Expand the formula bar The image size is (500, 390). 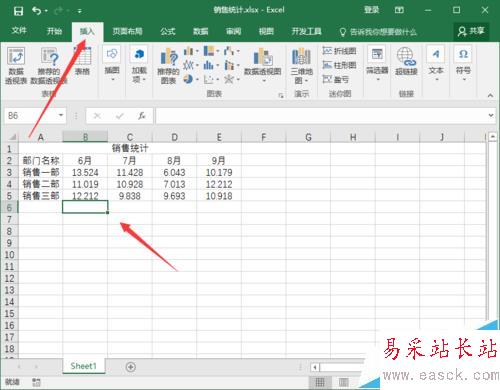point(491,115)
